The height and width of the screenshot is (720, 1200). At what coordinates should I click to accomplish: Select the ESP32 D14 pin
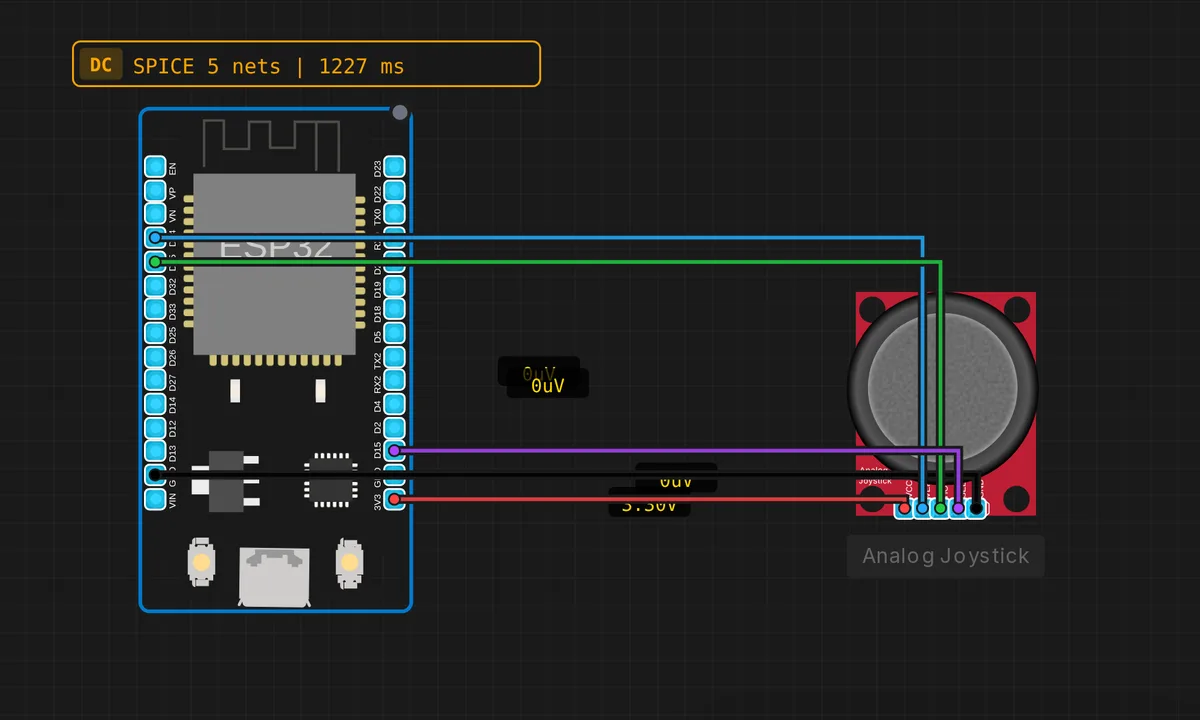[155, 405]
